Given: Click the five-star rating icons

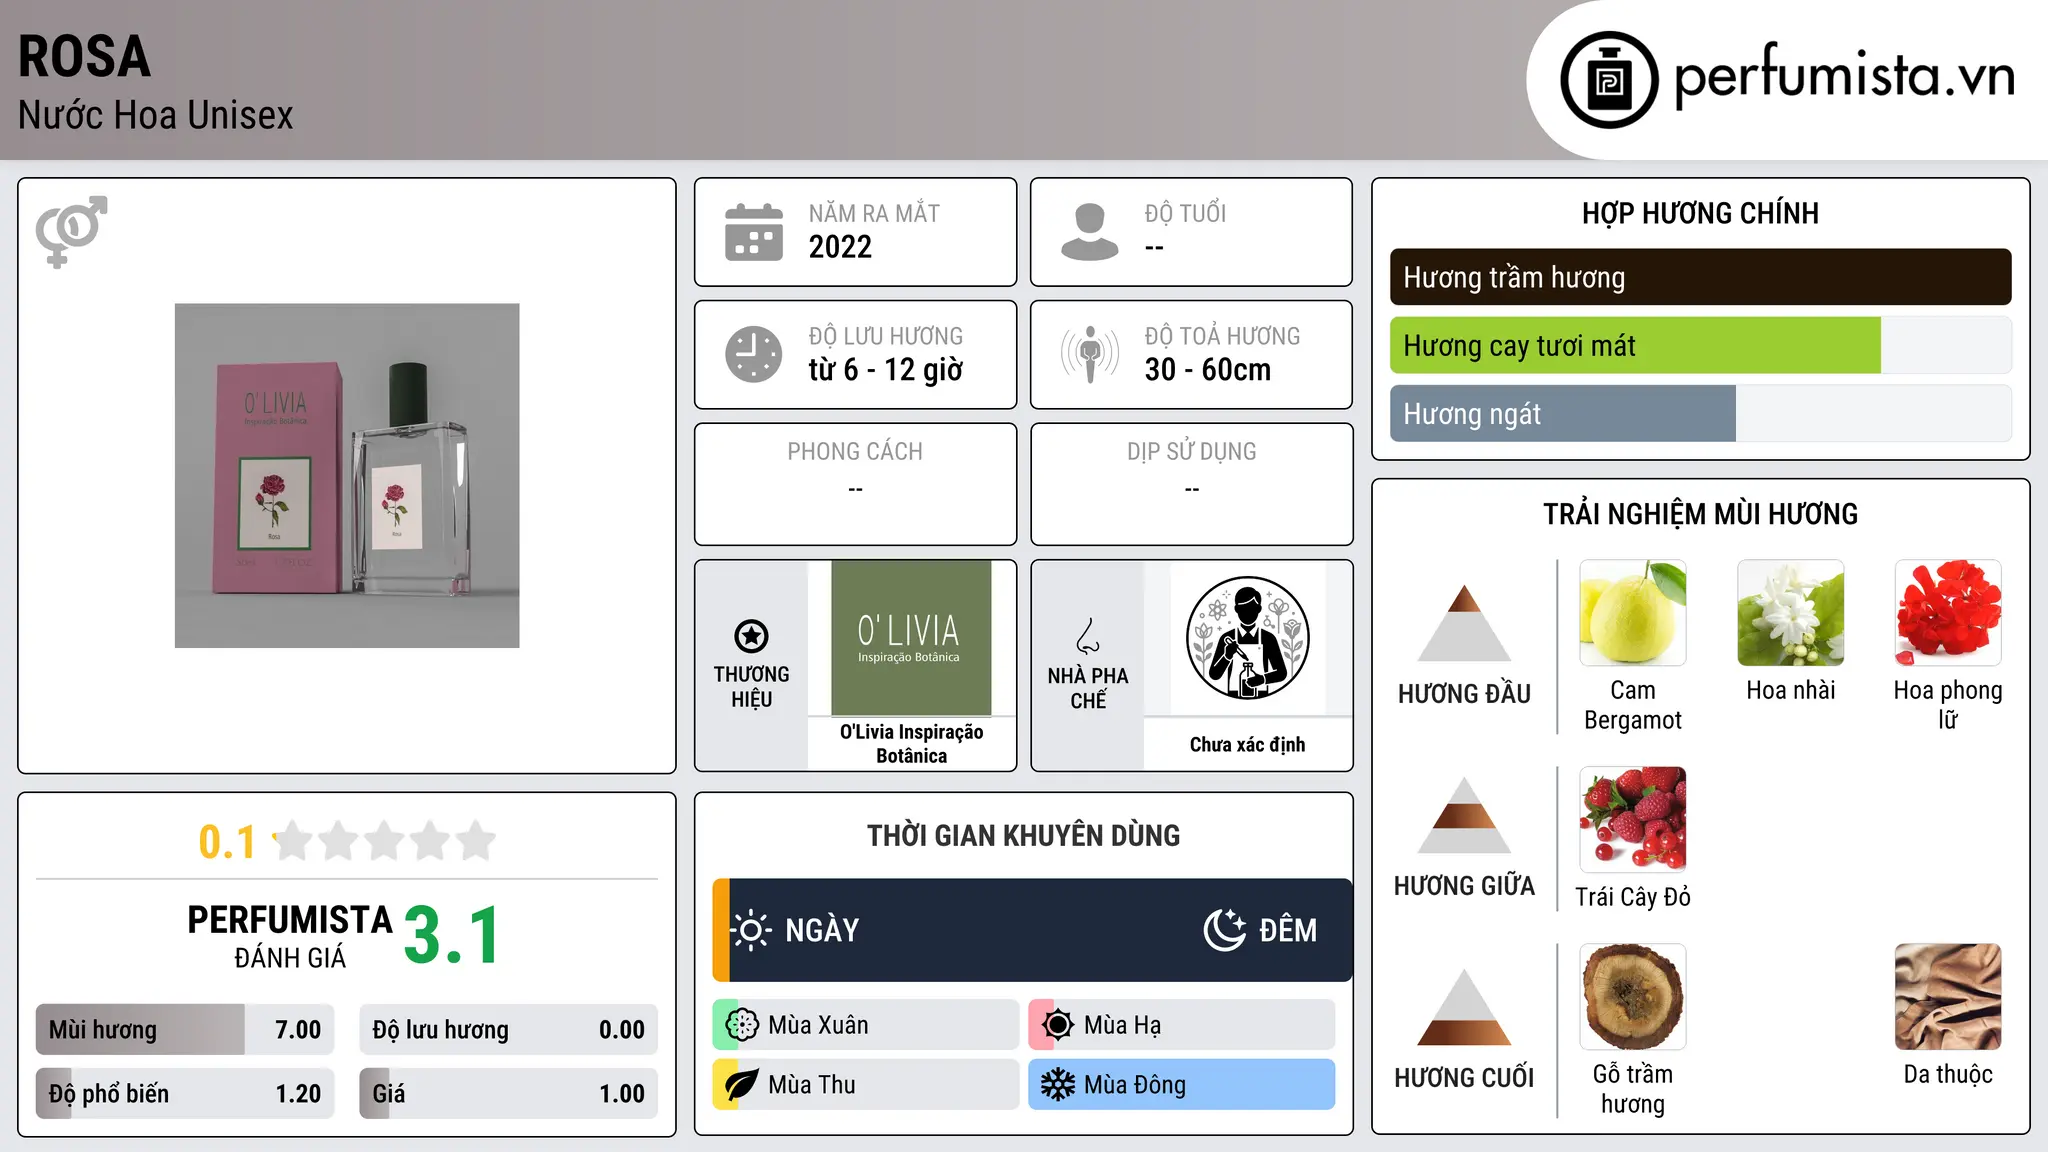Looking at the screenshot, I should point(385,841).
